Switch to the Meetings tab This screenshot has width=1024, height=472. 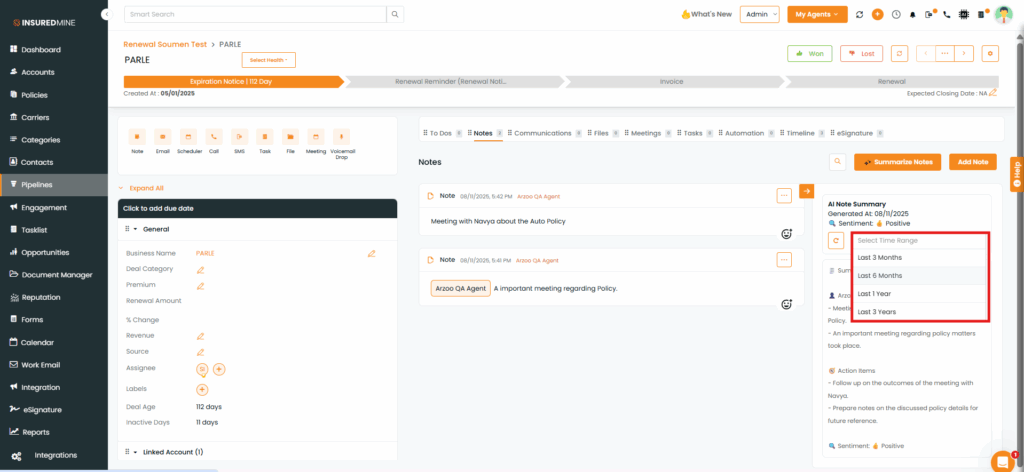(x=646, y=133)
